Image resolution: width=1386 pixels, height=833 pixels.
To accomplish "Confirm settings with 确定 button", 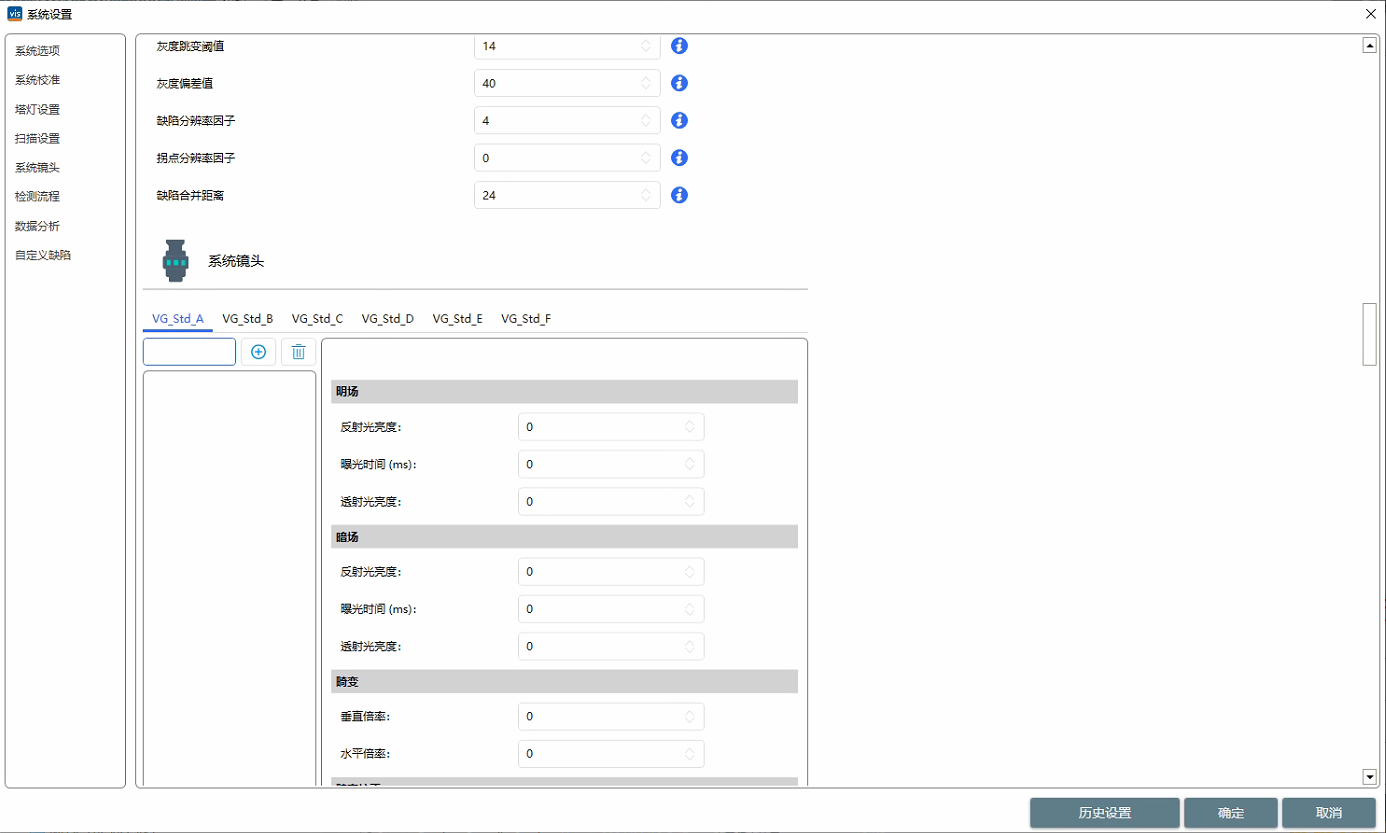I will point(1230,813).
